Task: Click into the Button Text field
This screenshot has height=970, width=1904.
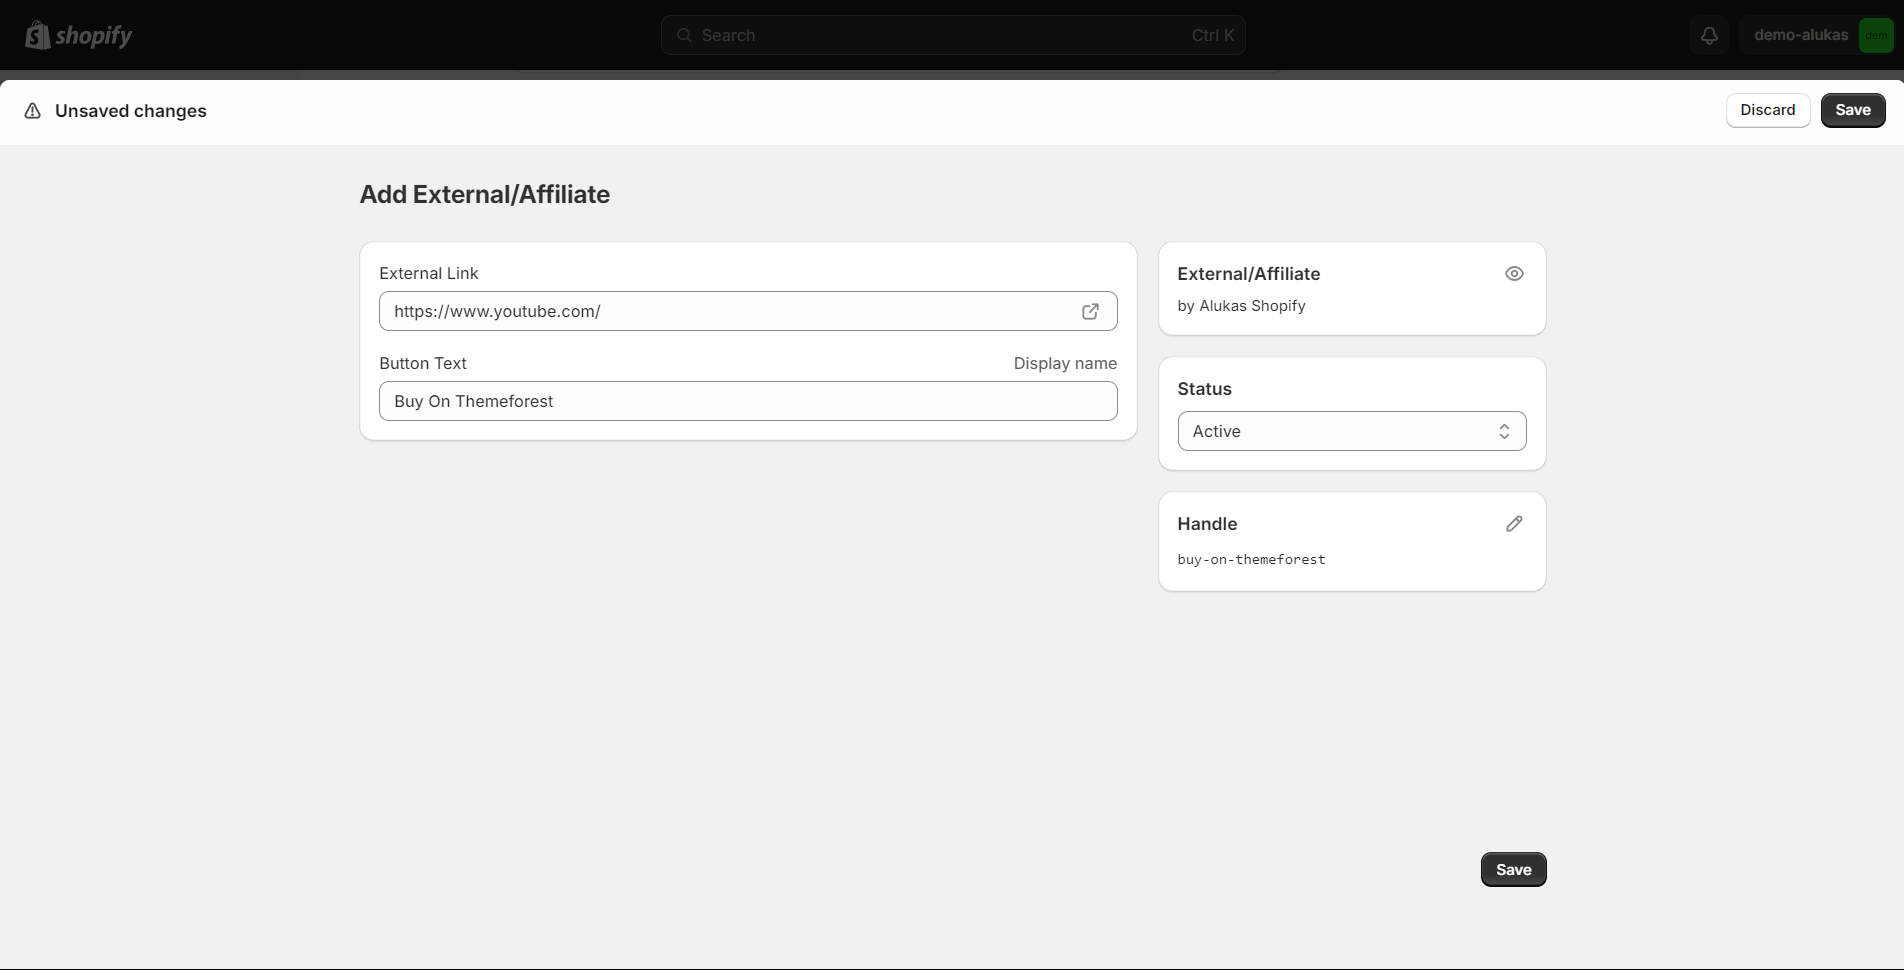Action: tap(748, 401)
